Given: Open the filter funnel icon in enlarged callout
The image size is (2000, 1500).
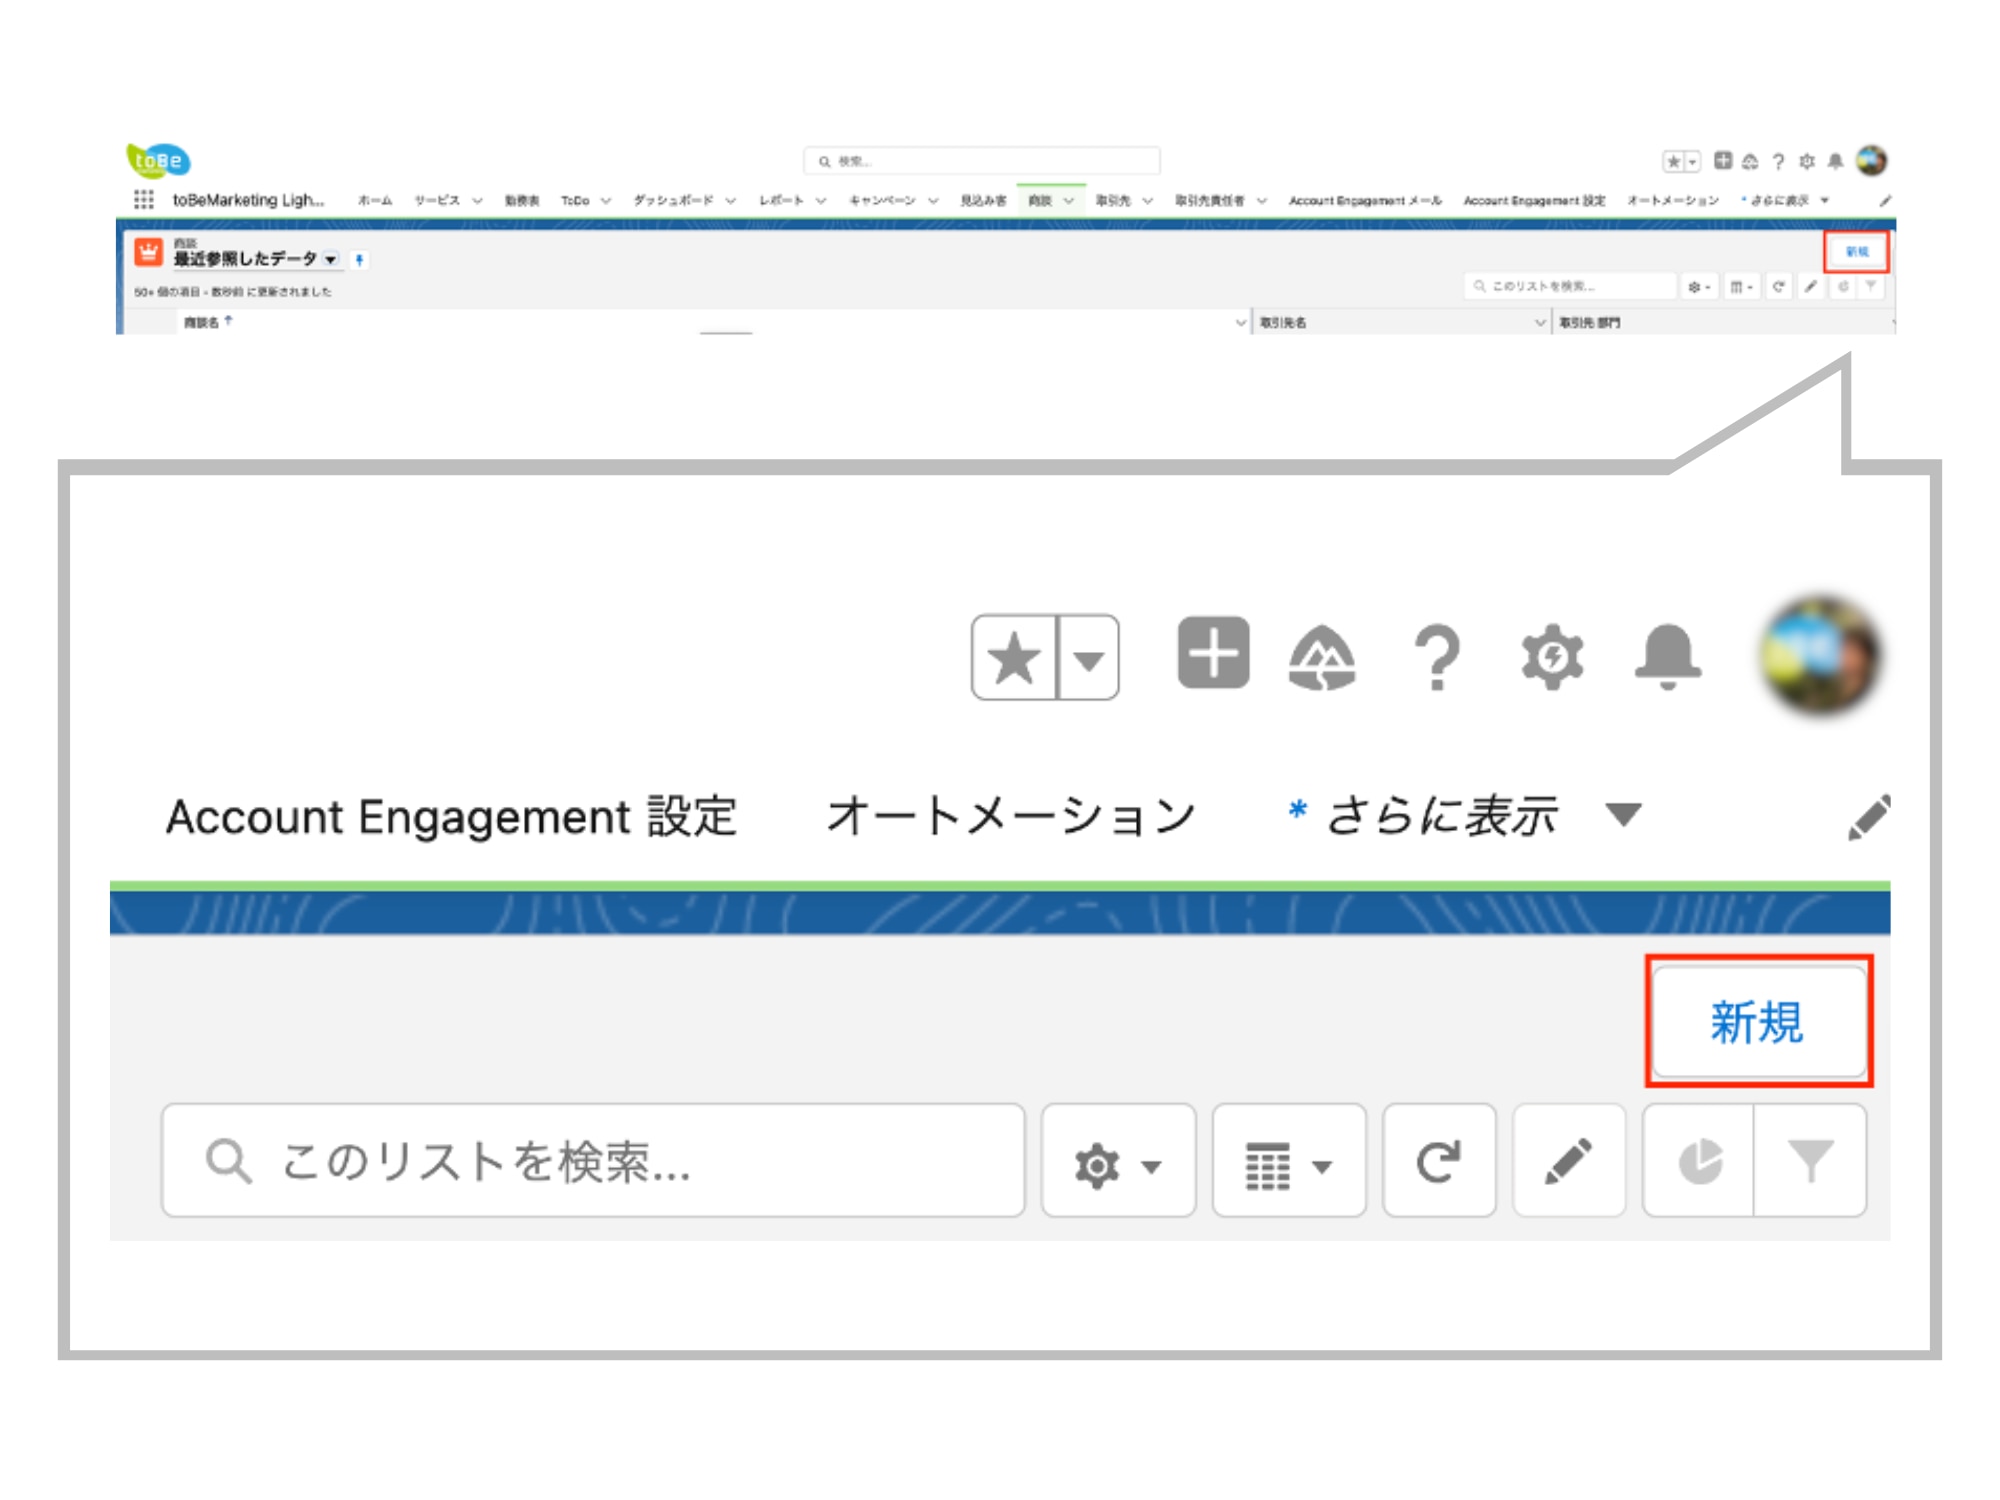Looking at the screenshot, I should pyautogui.click(x=1810, y=1161).
